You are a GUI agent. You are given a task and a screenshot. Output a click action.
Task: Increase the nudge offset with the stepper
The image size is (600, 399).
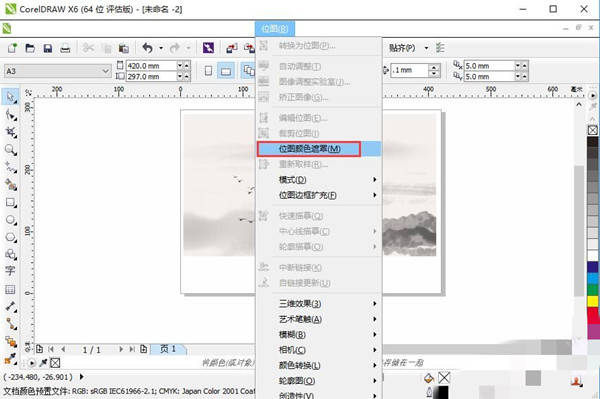click(434, 67)
